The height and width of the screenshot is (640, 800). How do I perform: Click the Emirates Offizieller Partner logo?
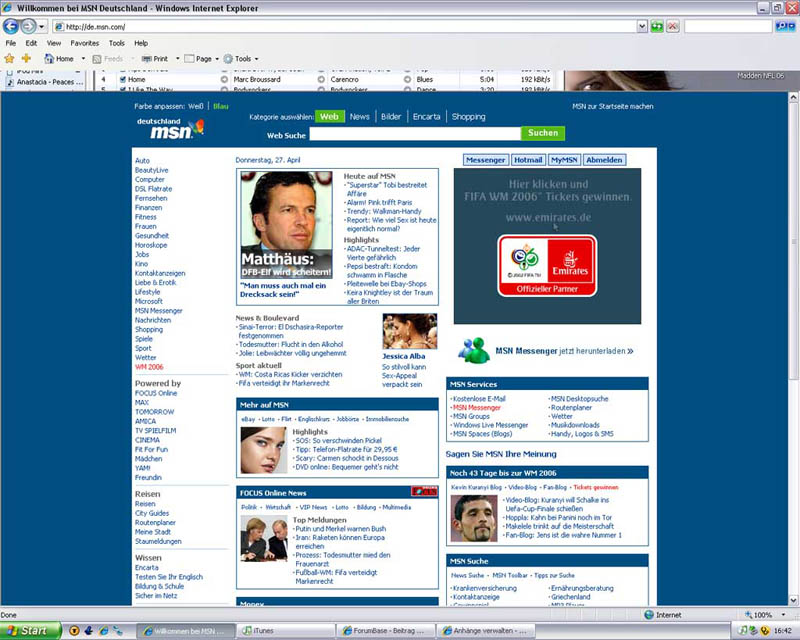[x=547, y=265]
